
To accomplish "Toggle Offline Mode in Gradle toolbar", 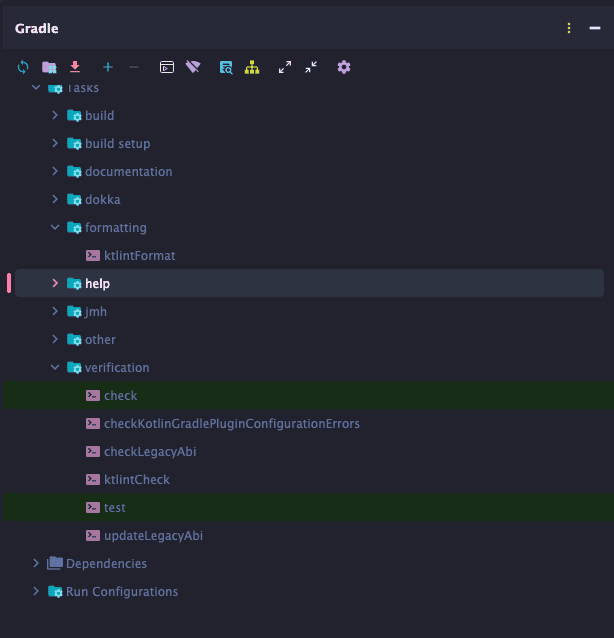I will click(193, 67).
